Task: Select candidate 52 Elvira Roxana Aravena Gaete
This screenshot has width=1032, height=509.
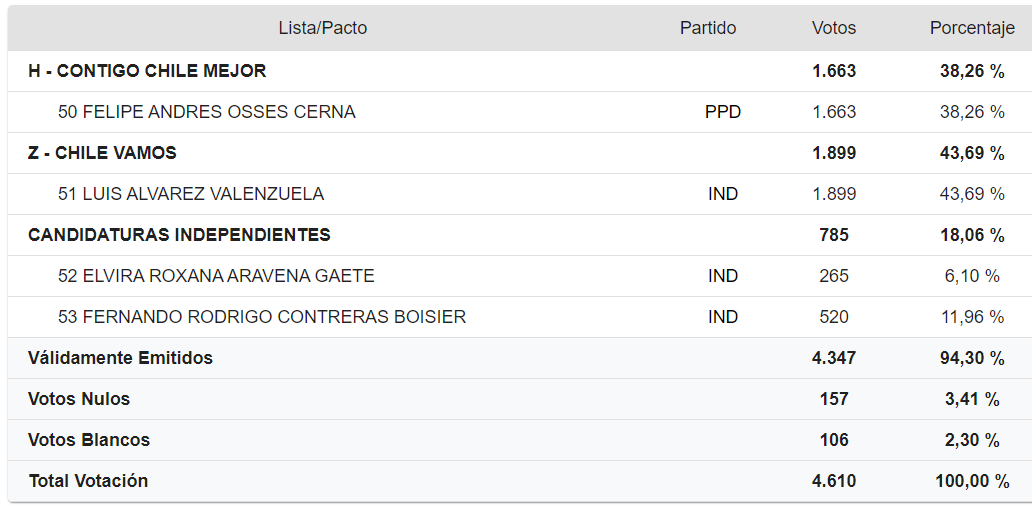Action: [216, 276]
